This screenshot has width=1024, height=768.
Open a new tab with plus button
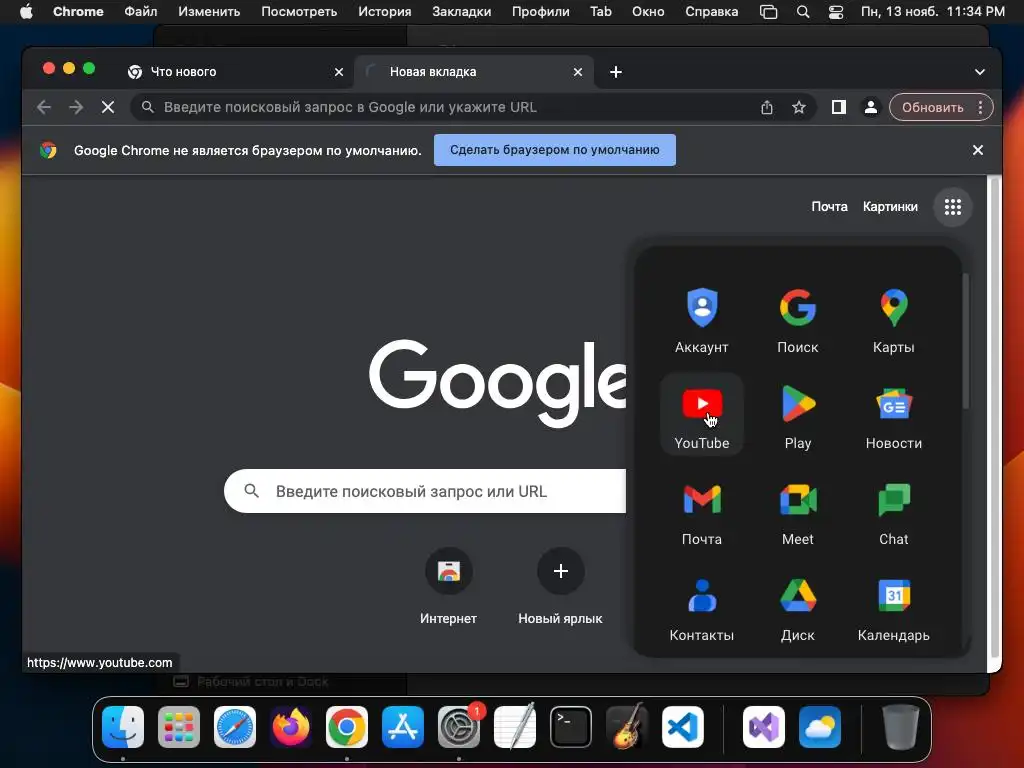616,72
